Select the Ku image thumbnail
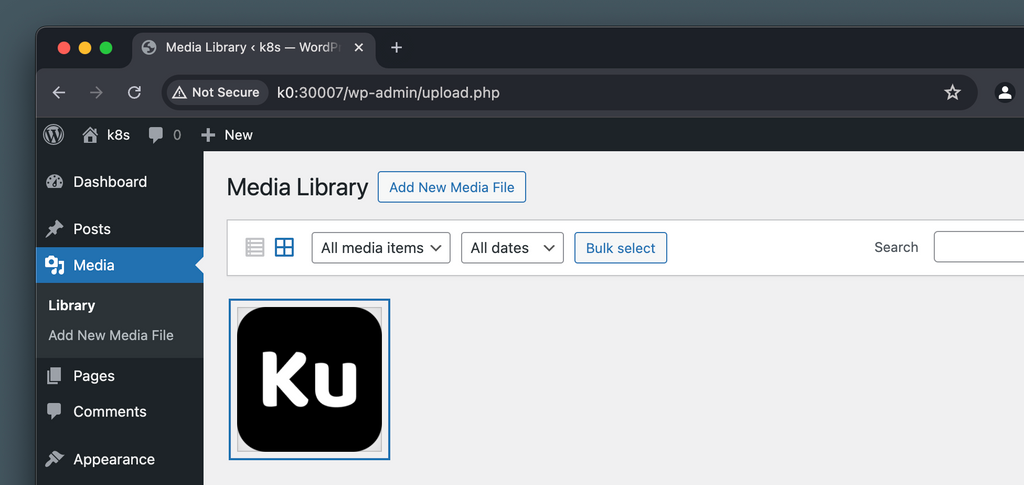Screen dimensions: 1024x485 coord(309,379)
